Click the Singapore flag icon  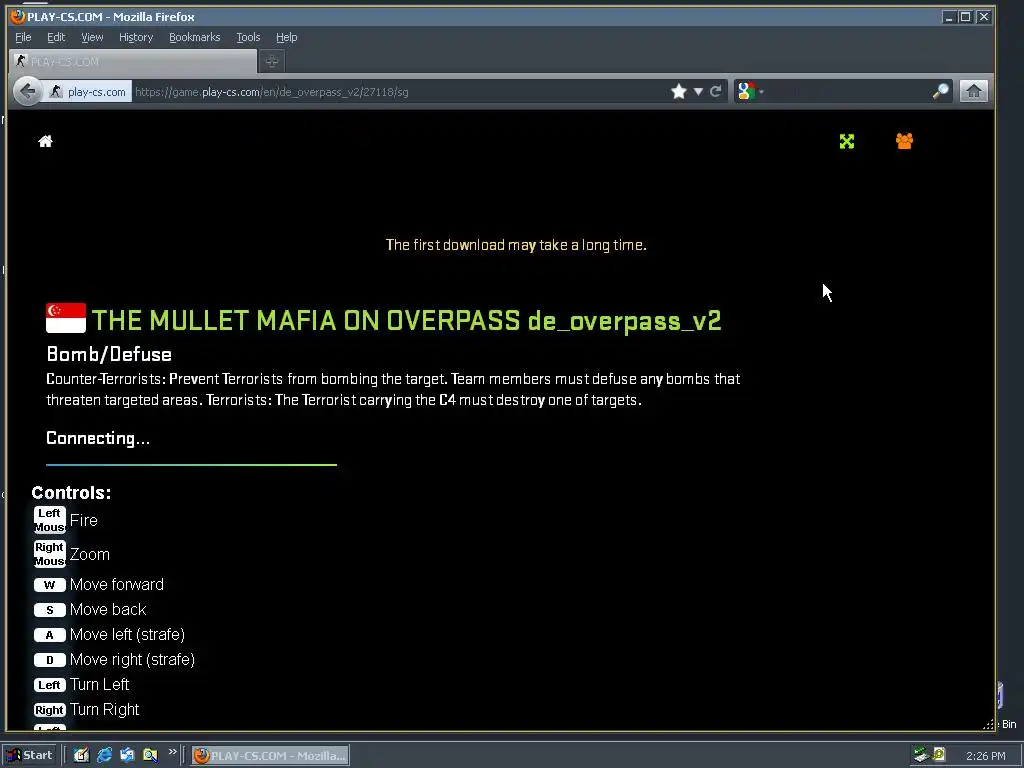(x=66, y=318)
